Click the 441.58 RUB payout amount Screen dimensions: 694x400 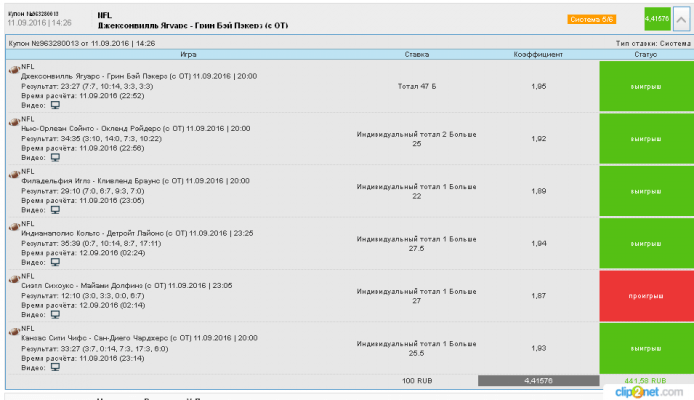click(x=645, y=380)
